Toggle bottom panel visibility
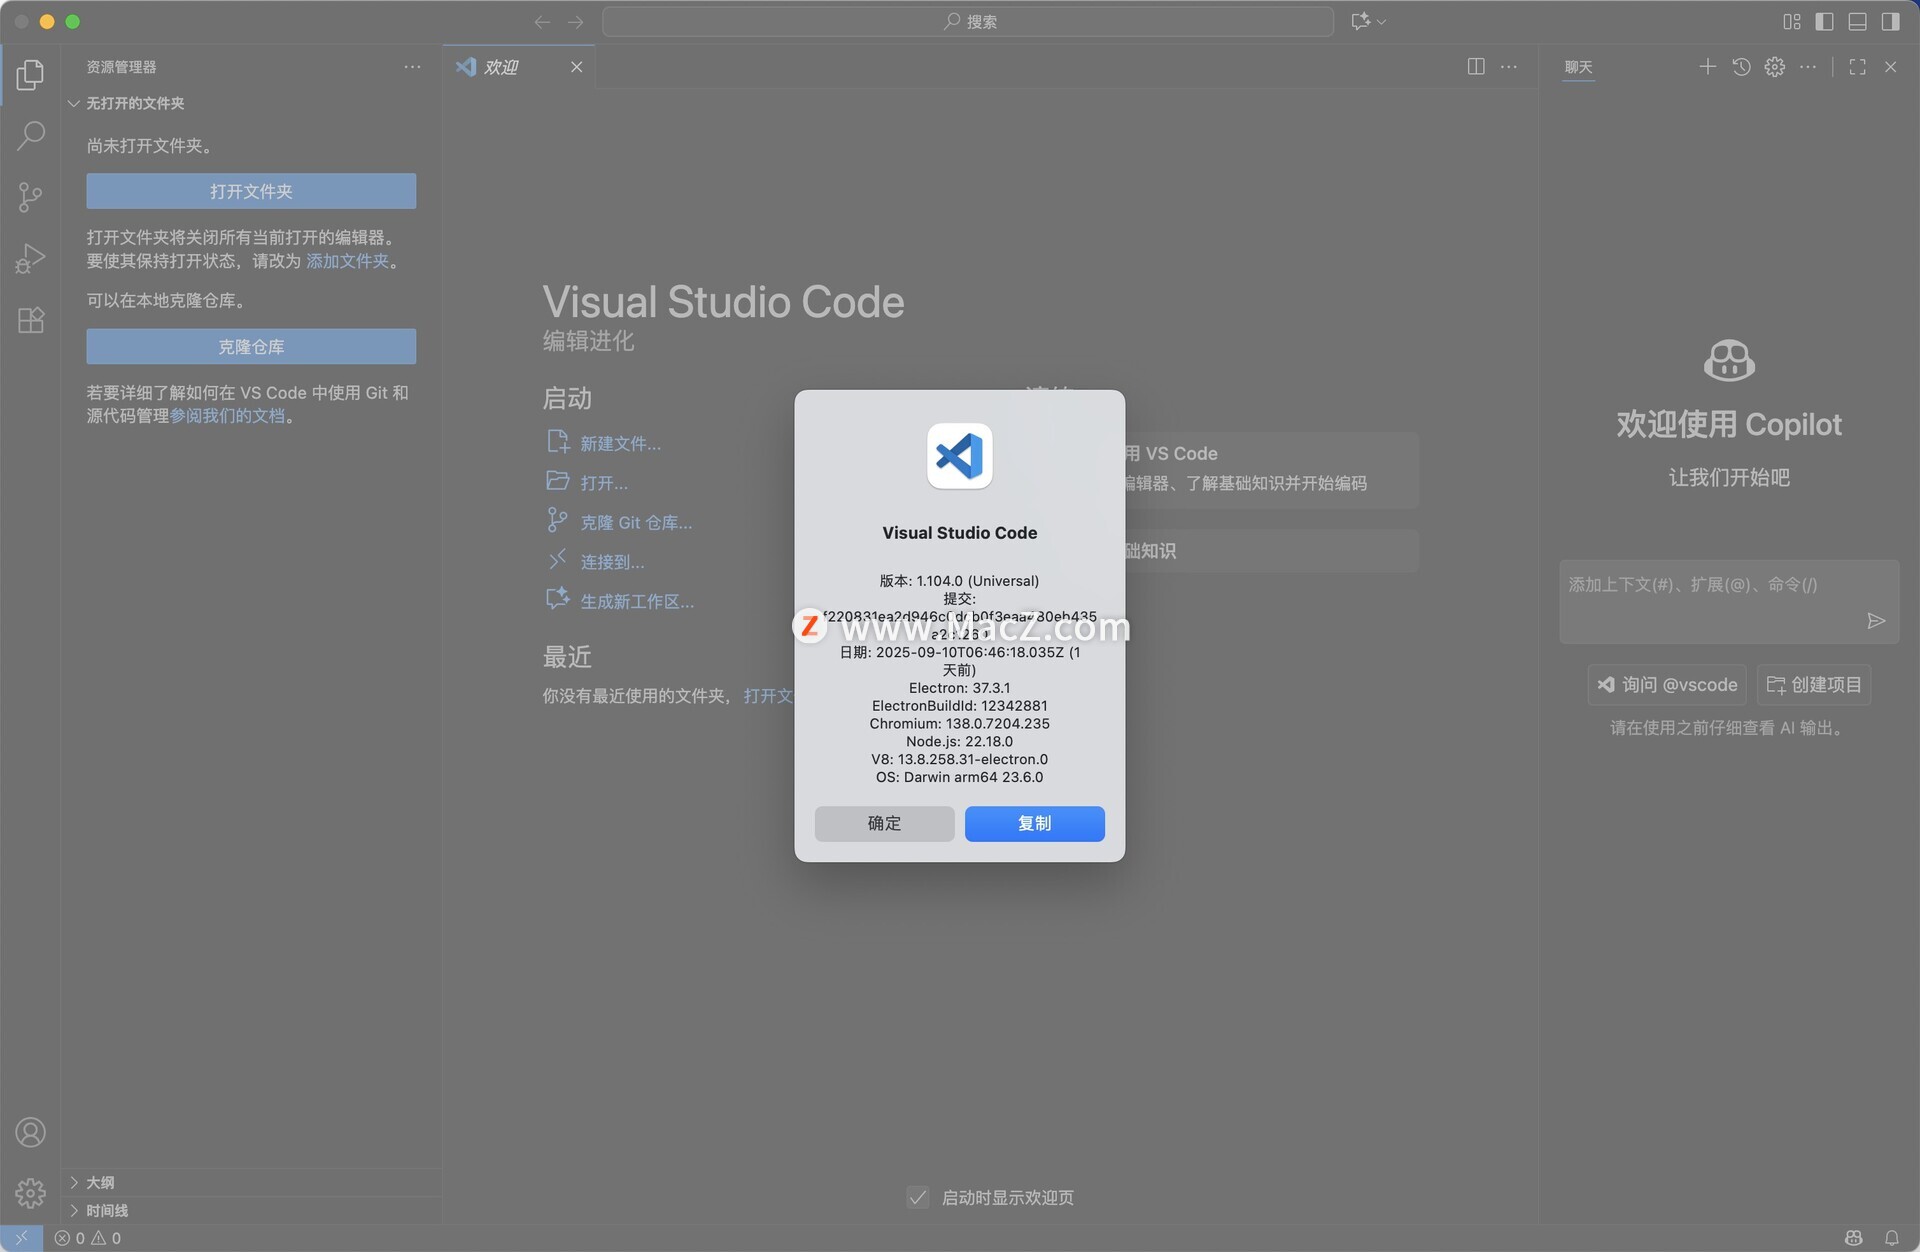Image resolution: width=1920 pixels, height=1252 pixels. point(1857,22)
